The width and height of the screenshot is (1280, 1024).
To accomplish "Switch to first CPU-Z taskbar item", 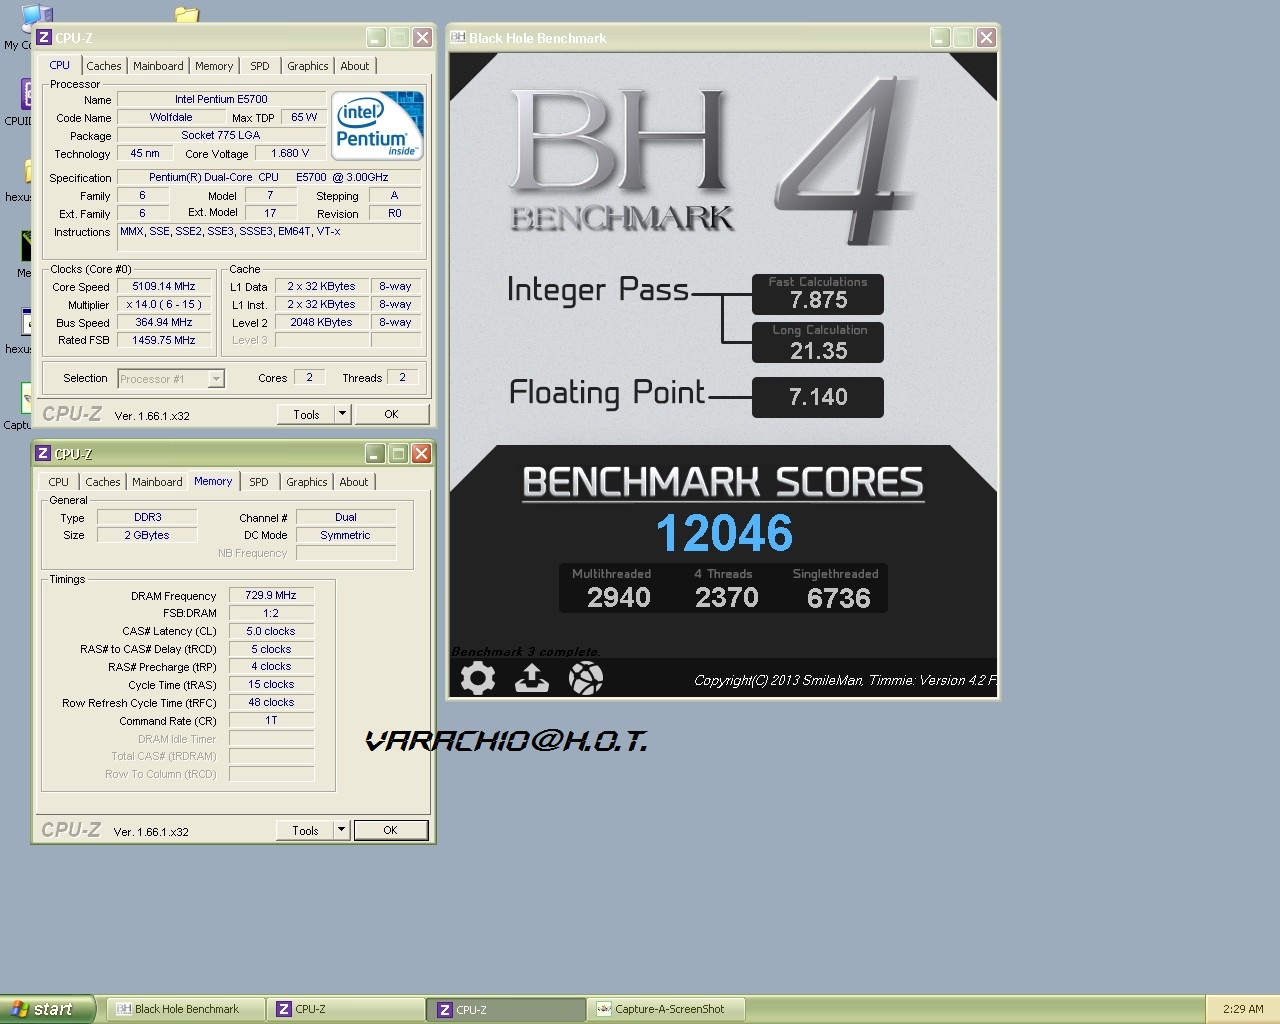I will (x=347, y=1009).
